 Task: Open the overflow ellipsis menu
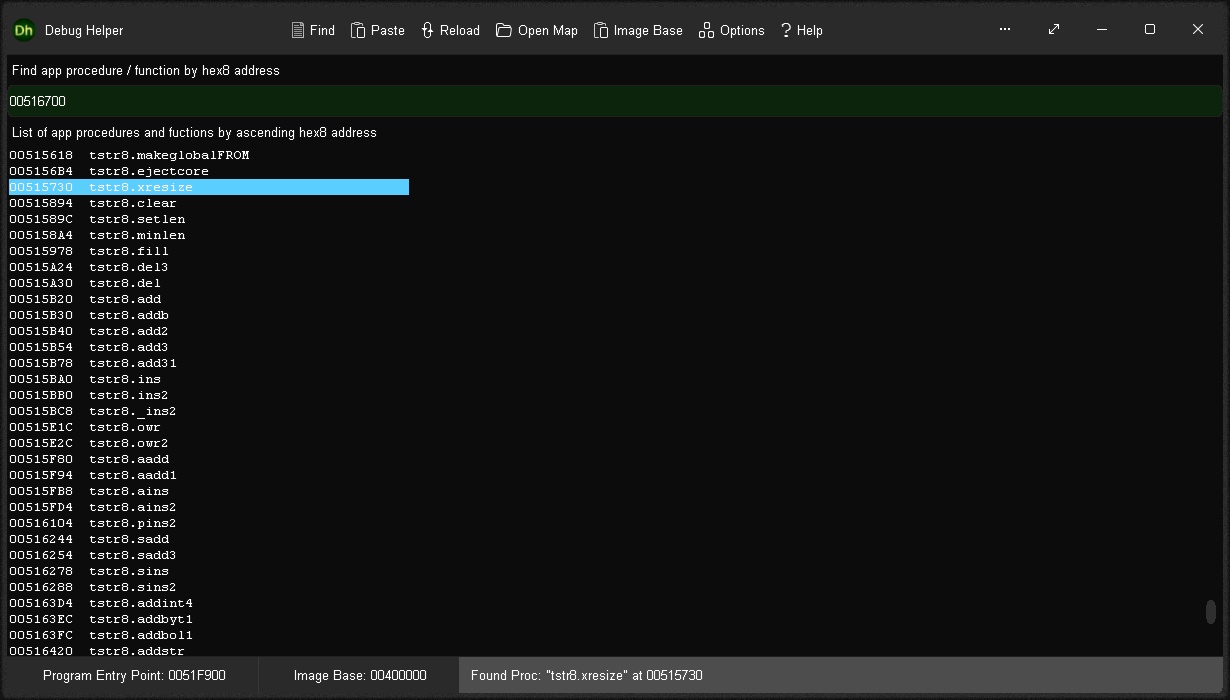pos(1004,30)
